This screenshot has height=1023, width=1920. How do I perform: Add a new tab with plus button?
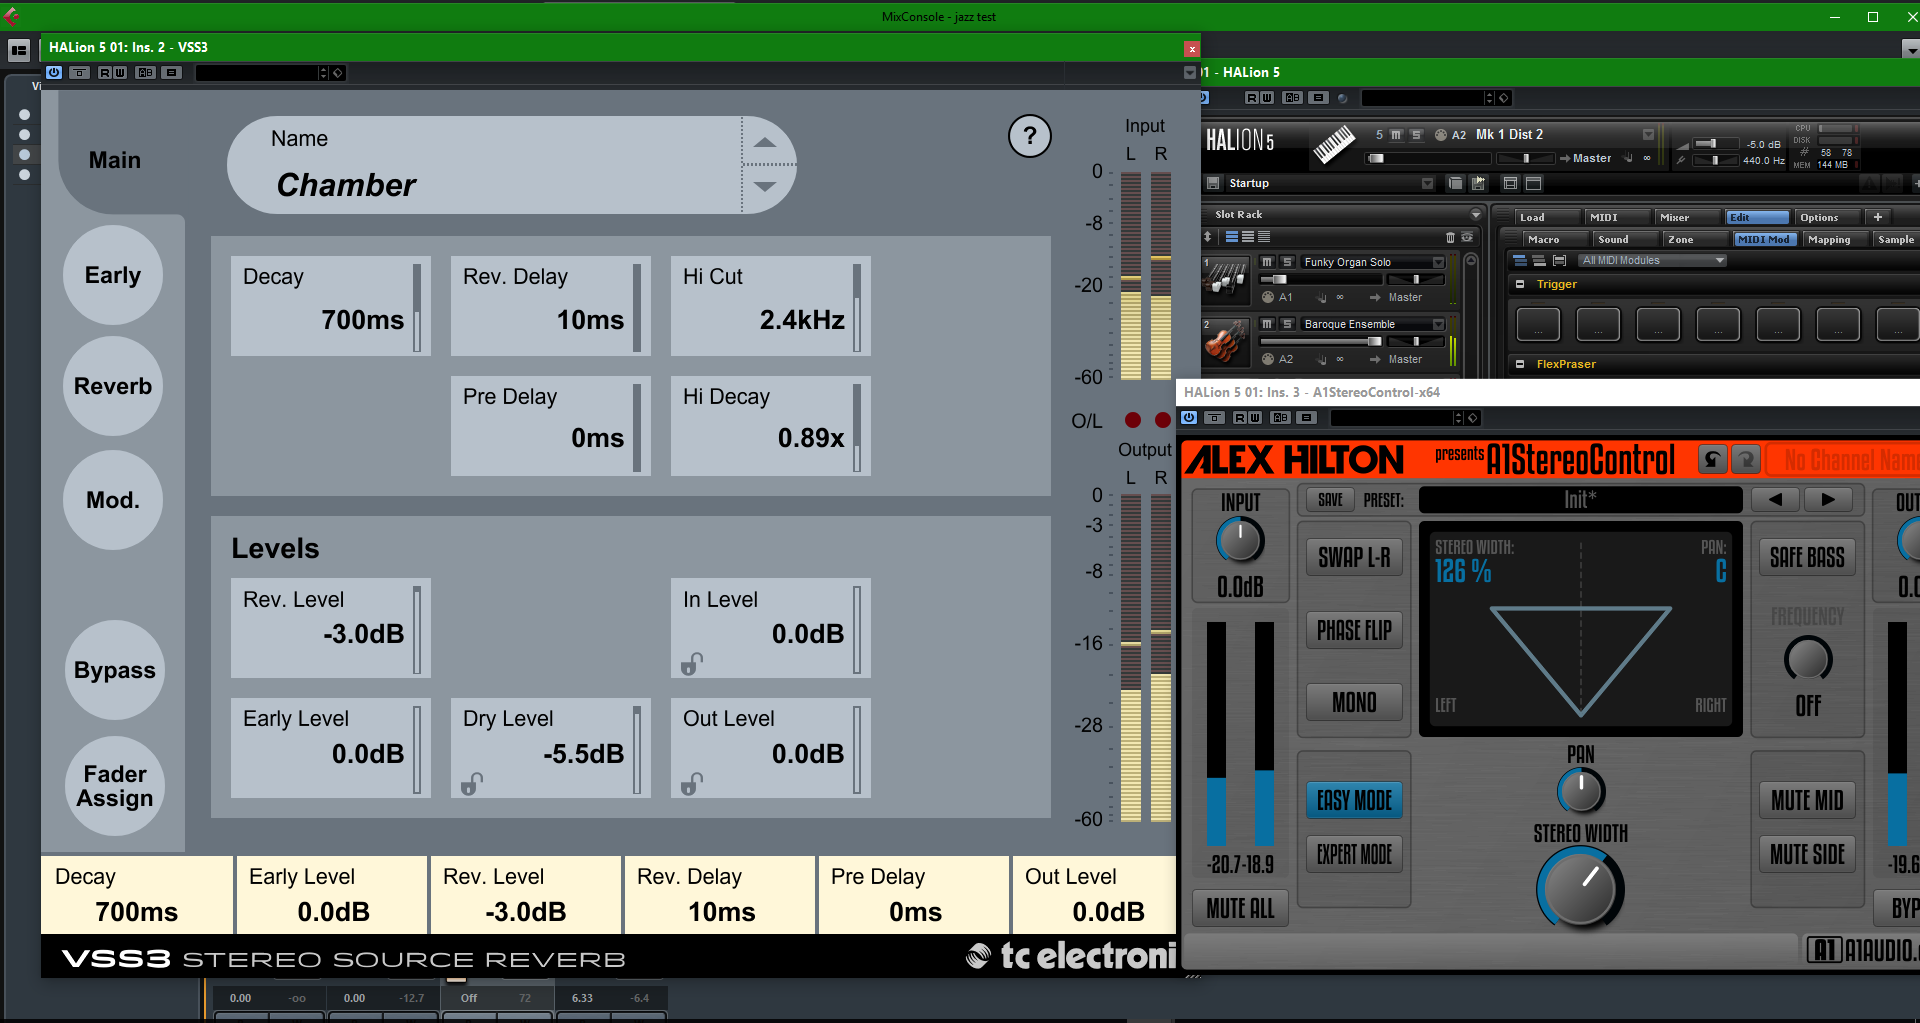1878,217
